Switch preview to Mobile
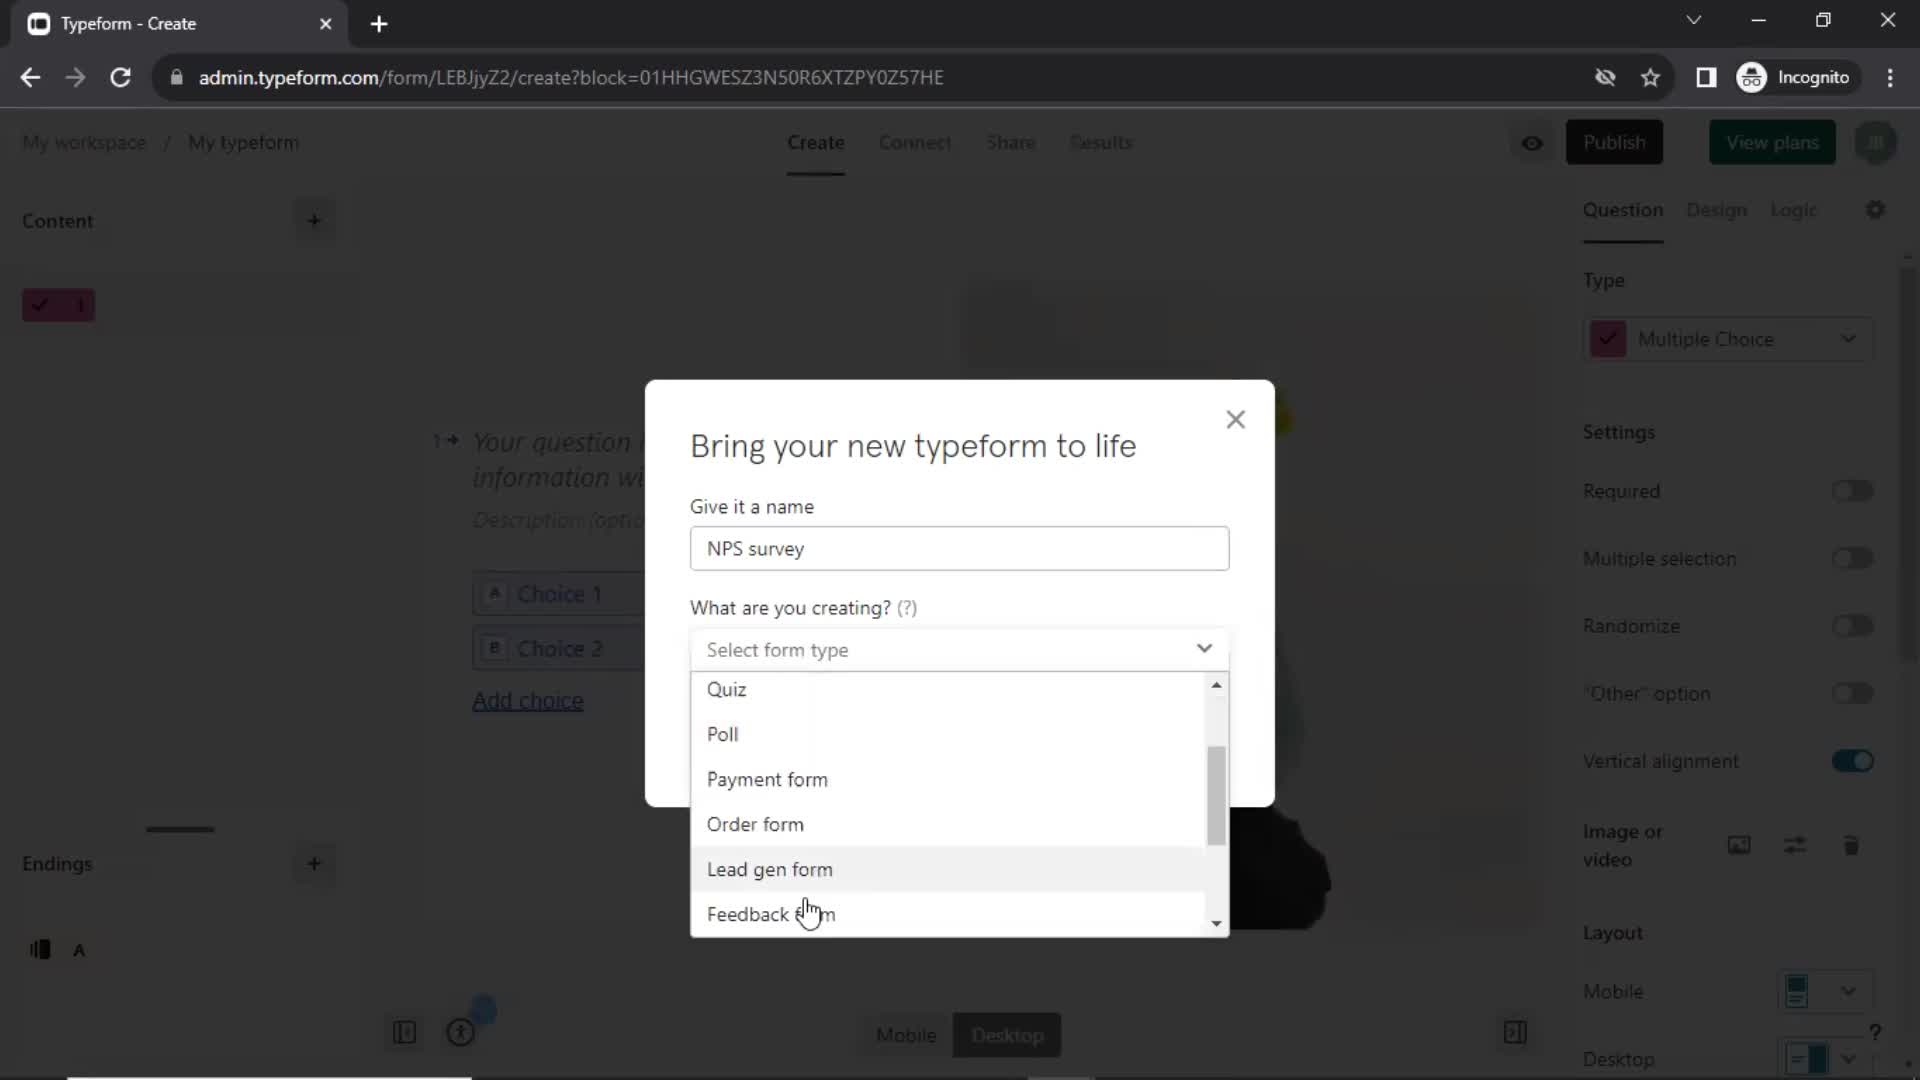 click(x=906, y=1035)
